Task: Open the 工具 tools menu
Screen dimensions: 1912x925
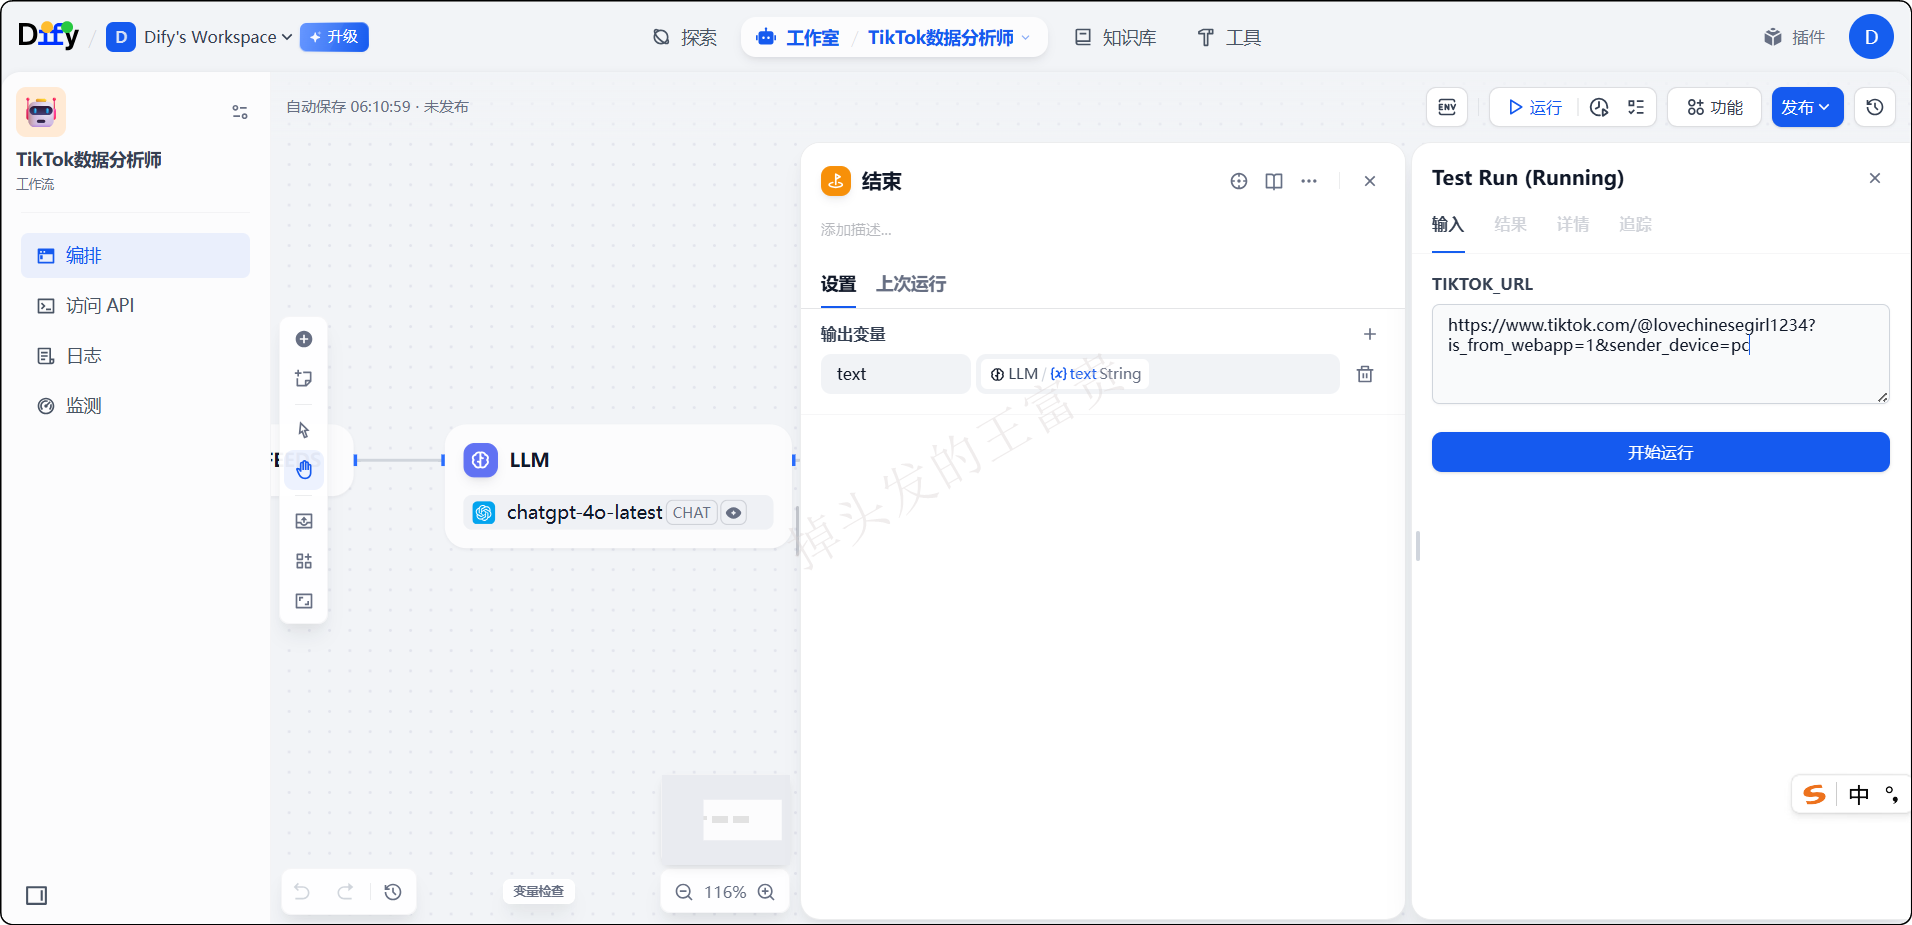Action: click(x=1229, y=37)
